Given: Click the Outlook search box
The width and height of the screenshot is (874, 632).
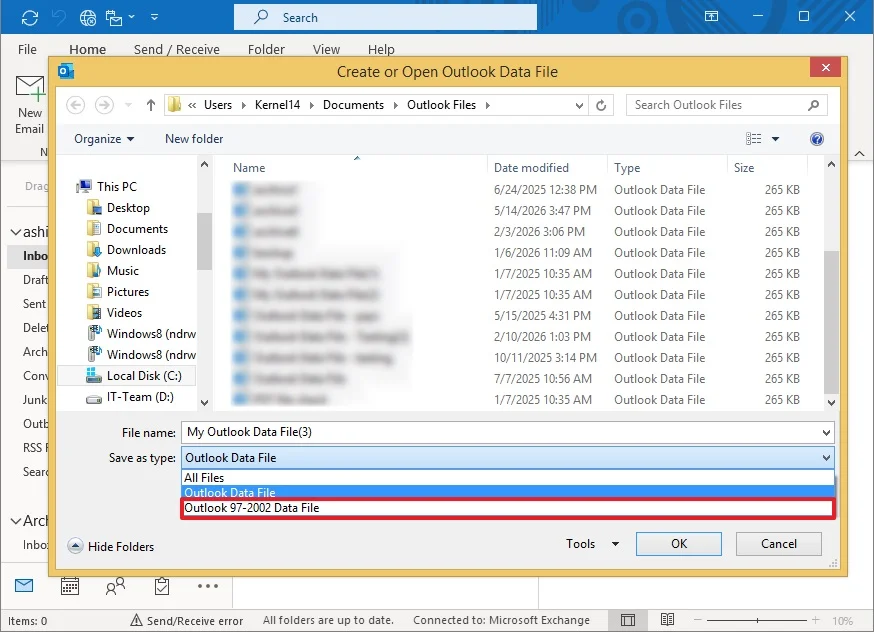Looking at the screenshot, I should [x=385, y=17].
